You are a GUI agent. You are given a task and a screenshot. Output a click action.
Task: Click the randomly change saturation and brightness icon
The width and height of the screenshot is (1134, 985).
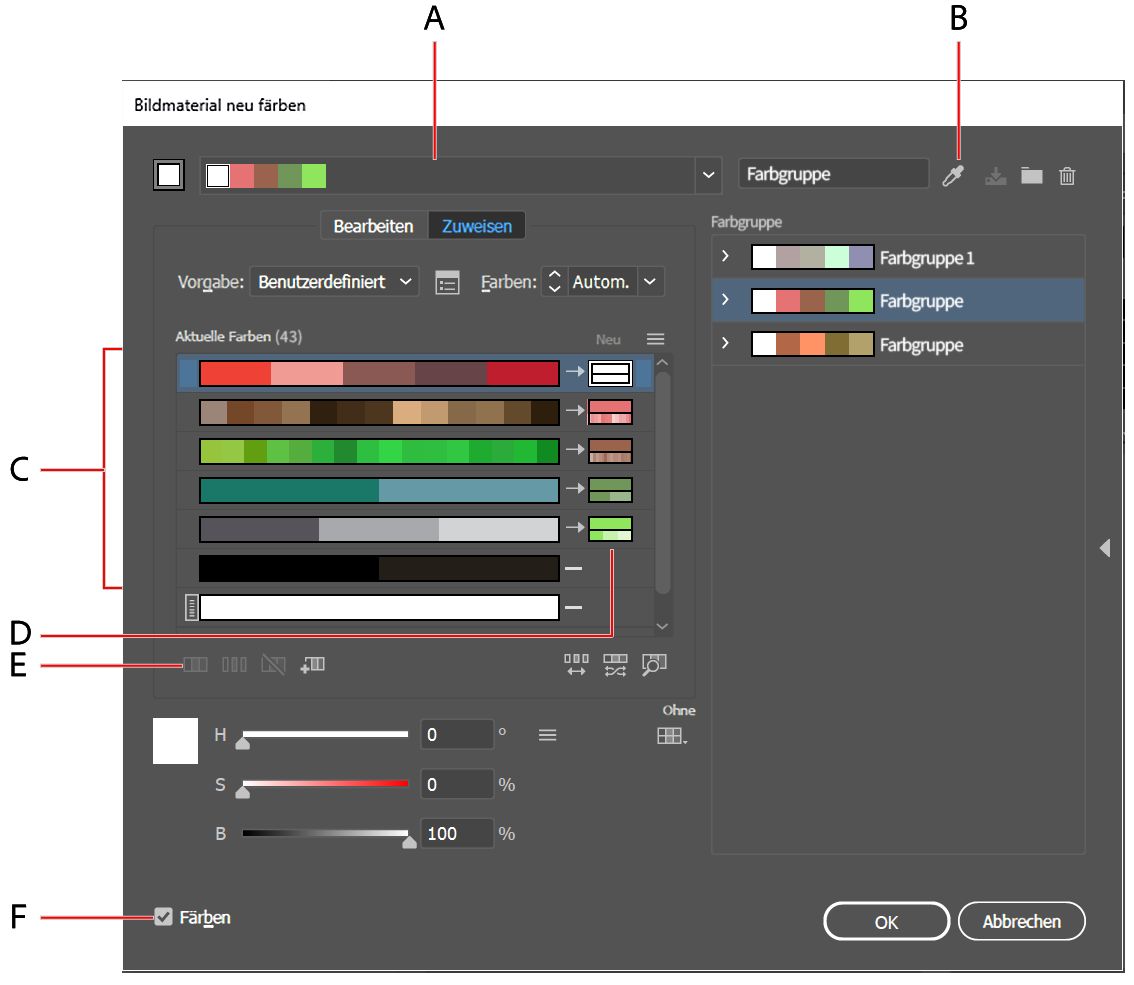615,665
